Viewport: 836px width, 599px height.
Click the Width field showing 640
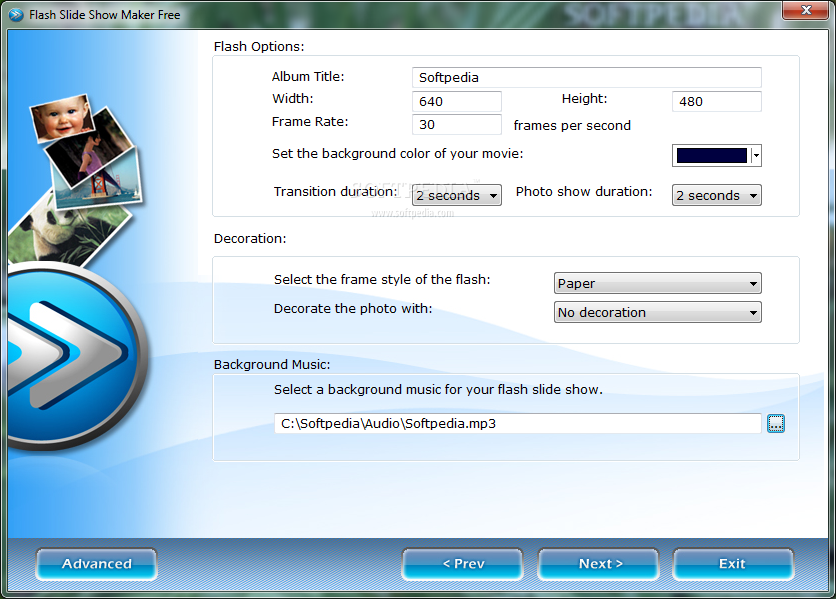(x=456, y=101)
